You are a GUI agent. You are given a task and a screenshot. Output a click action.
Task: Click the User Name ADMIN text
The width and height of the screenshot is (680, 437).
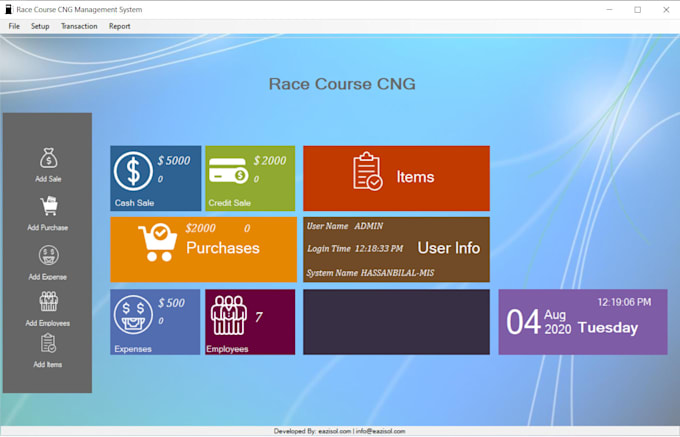click(345, 226)
